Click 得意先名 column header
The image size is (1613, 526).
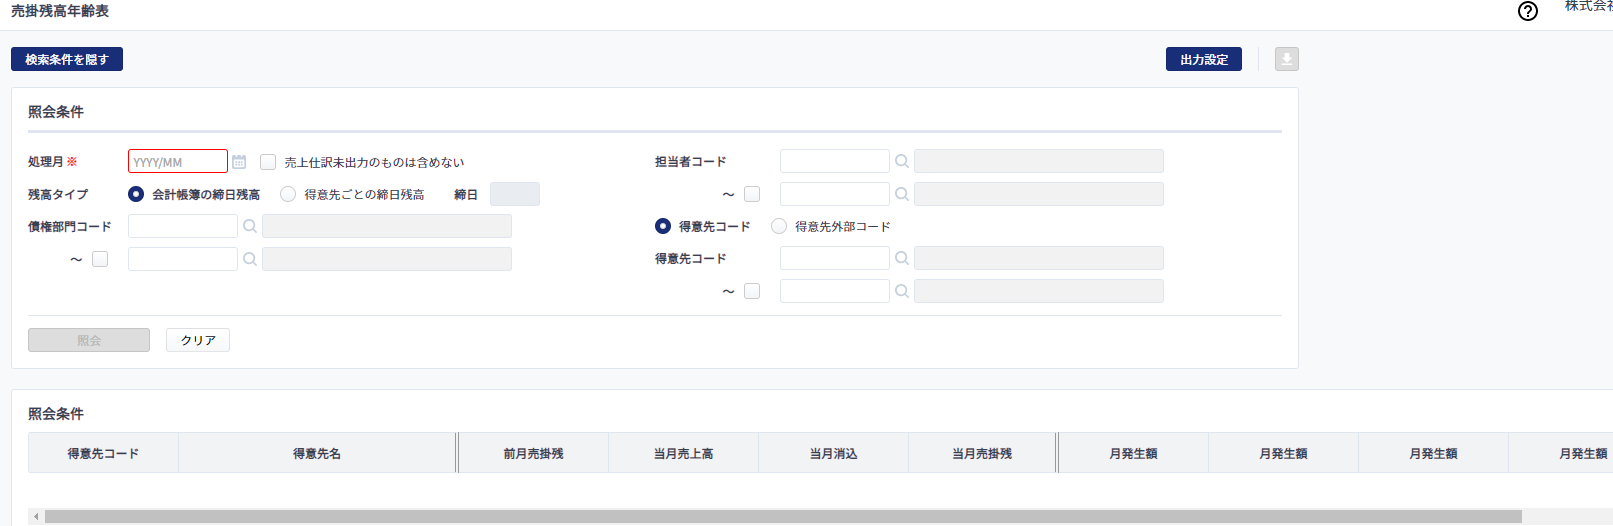tap(317, 453)
